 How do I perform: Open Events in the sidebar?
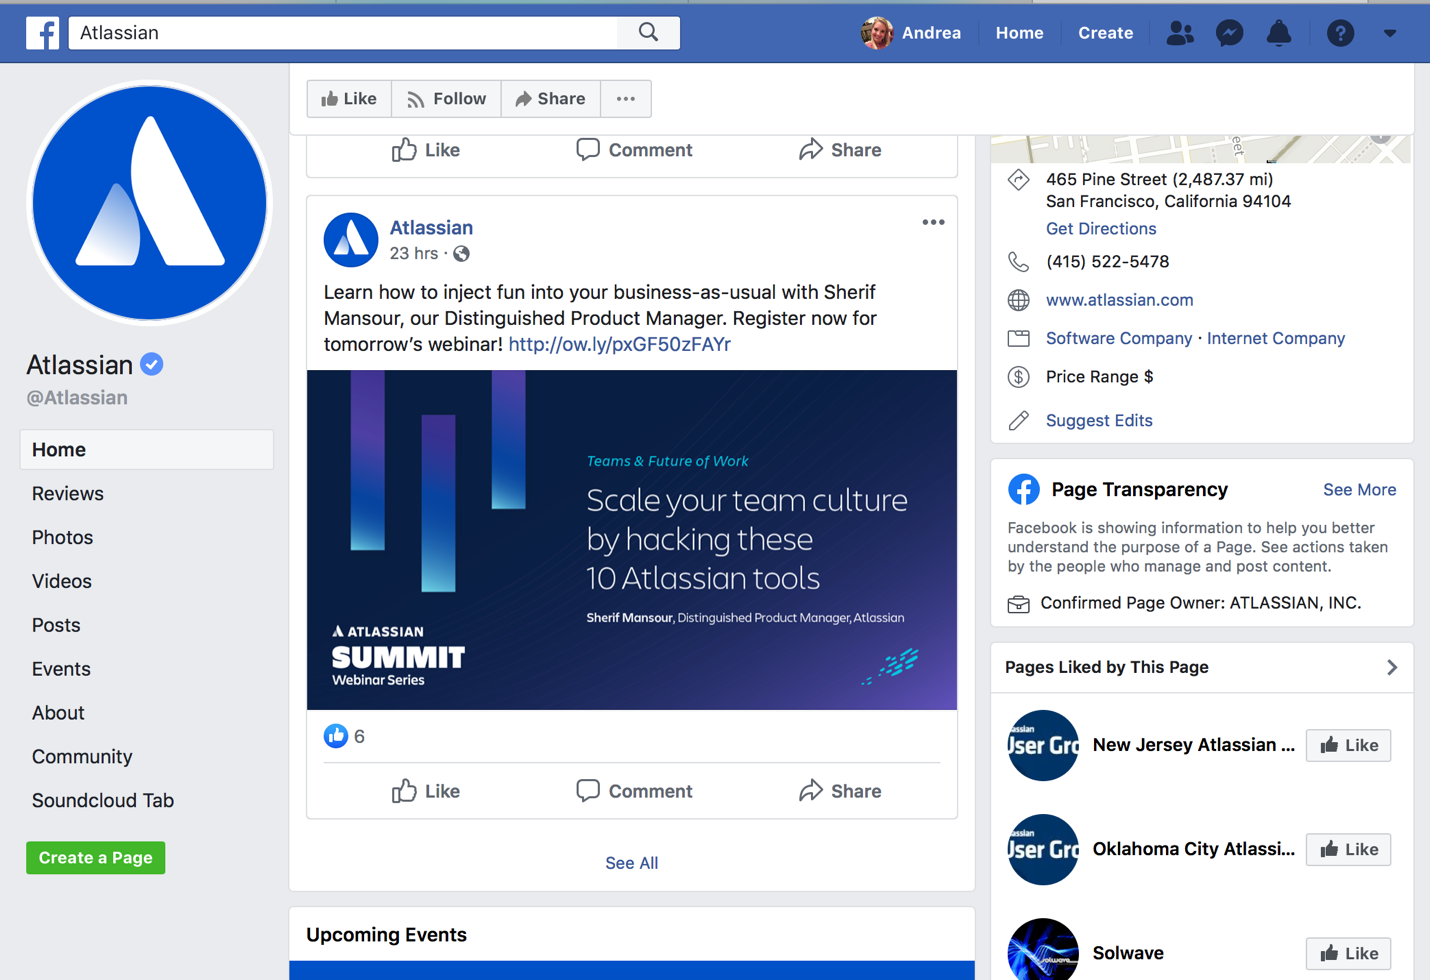pyautogui.click(x=61, y=670)
